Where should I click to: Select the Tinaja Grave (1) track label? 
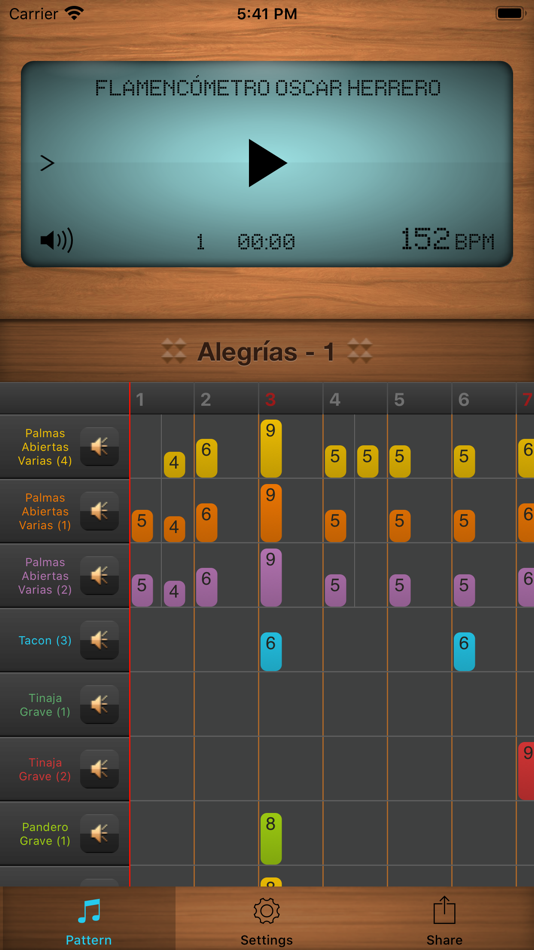[x=45, y=705]
